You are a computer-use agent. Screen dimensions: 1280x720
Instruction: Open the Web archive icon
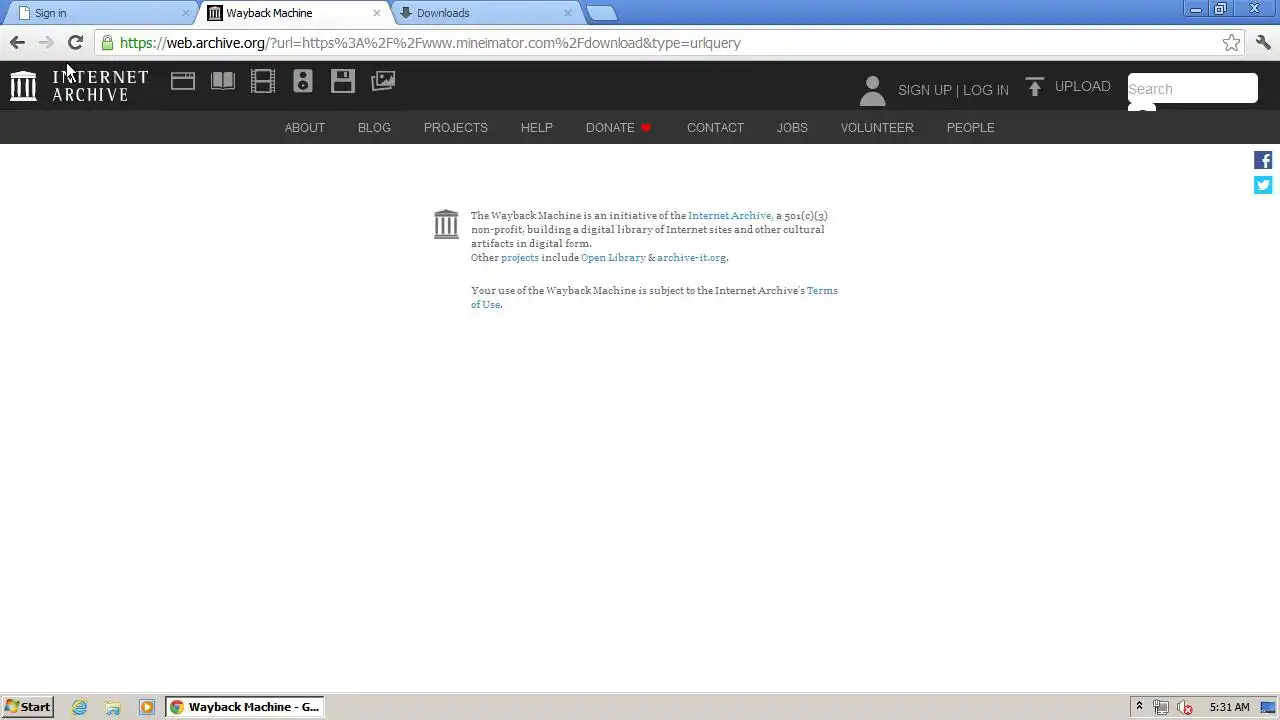[x=183, y=81]
